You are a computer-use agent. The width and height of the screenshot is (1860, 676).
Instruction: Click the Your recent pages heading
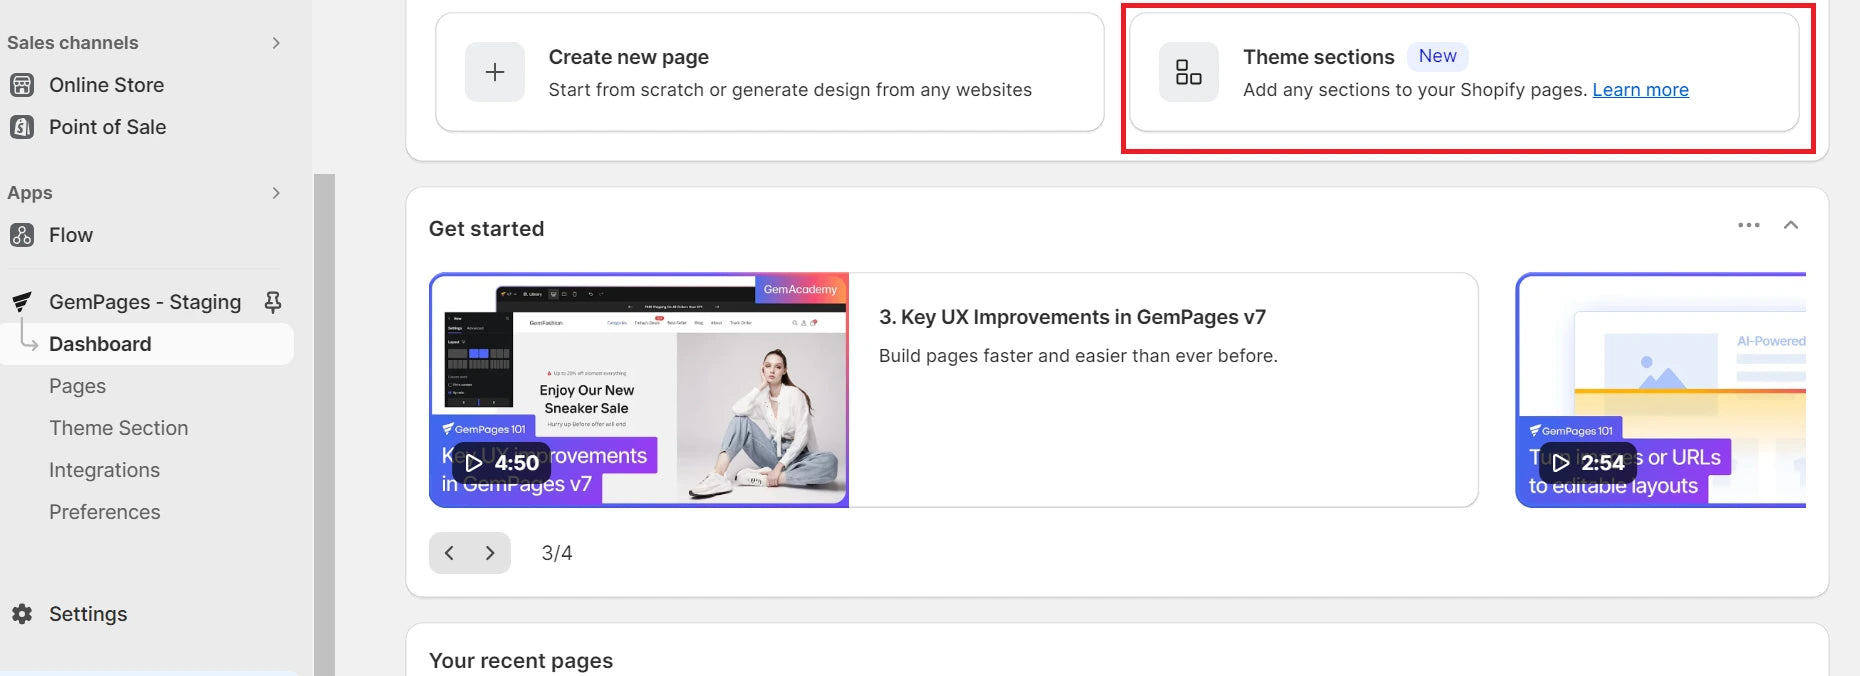[x=521, y=661]
